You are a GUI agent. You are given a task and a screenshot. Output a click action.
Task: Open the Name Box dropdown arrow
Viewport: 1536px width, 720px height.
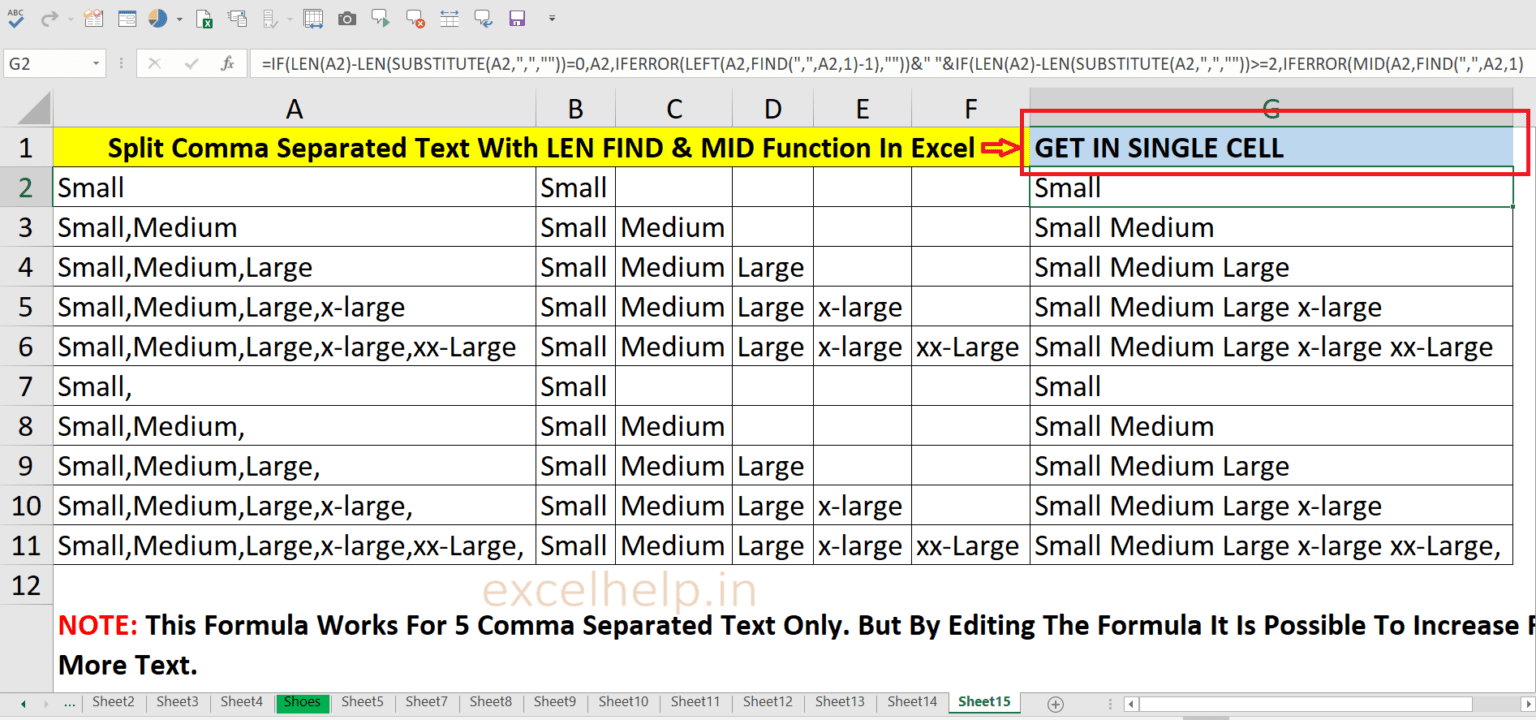point(96,63)
